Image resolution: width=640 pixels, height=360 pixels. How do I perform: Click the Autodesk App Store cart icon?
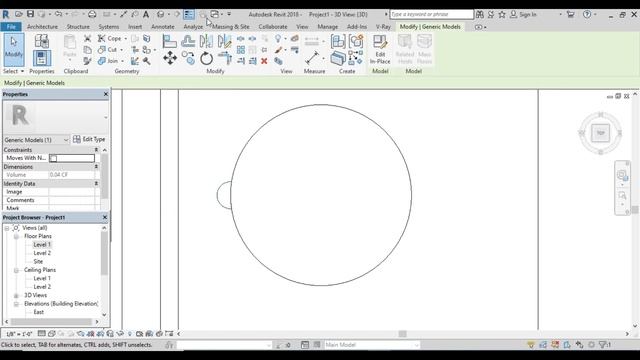tap(571, 14)
